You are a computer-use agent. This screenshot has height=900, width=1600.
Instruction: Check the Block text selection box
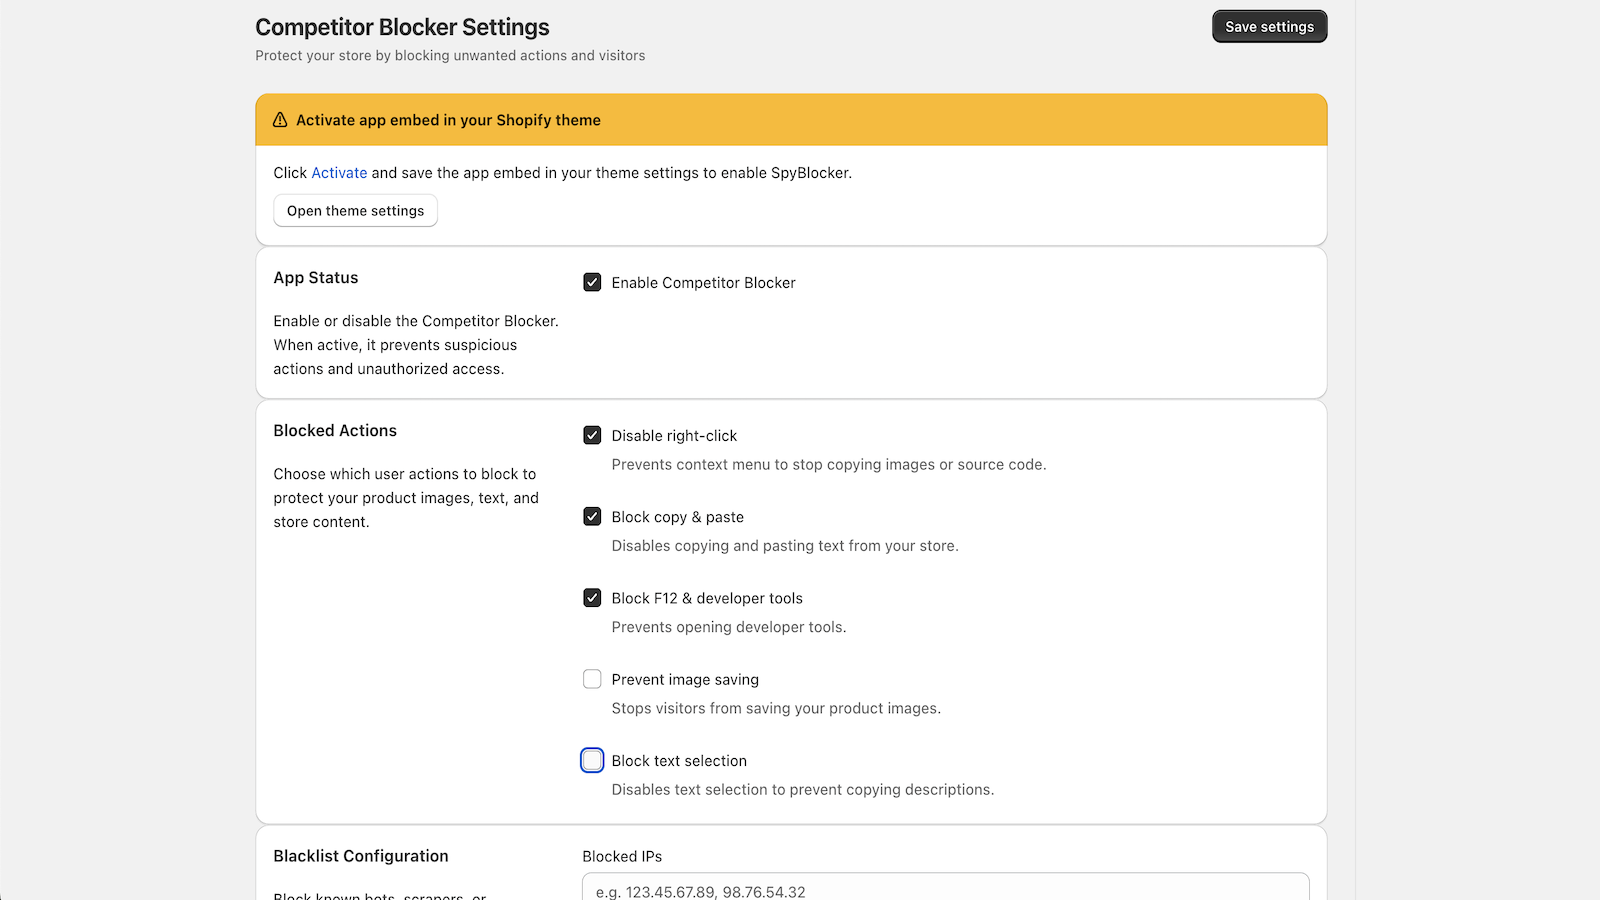[592, 760]
